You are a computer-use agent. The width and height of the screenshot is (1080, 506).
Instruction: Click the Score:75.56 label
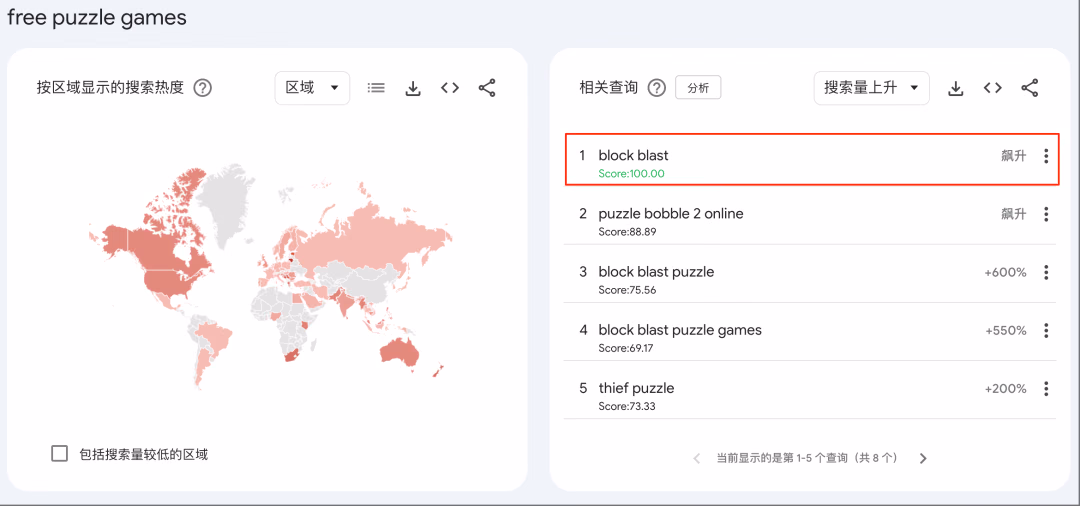tap(627, 290)
